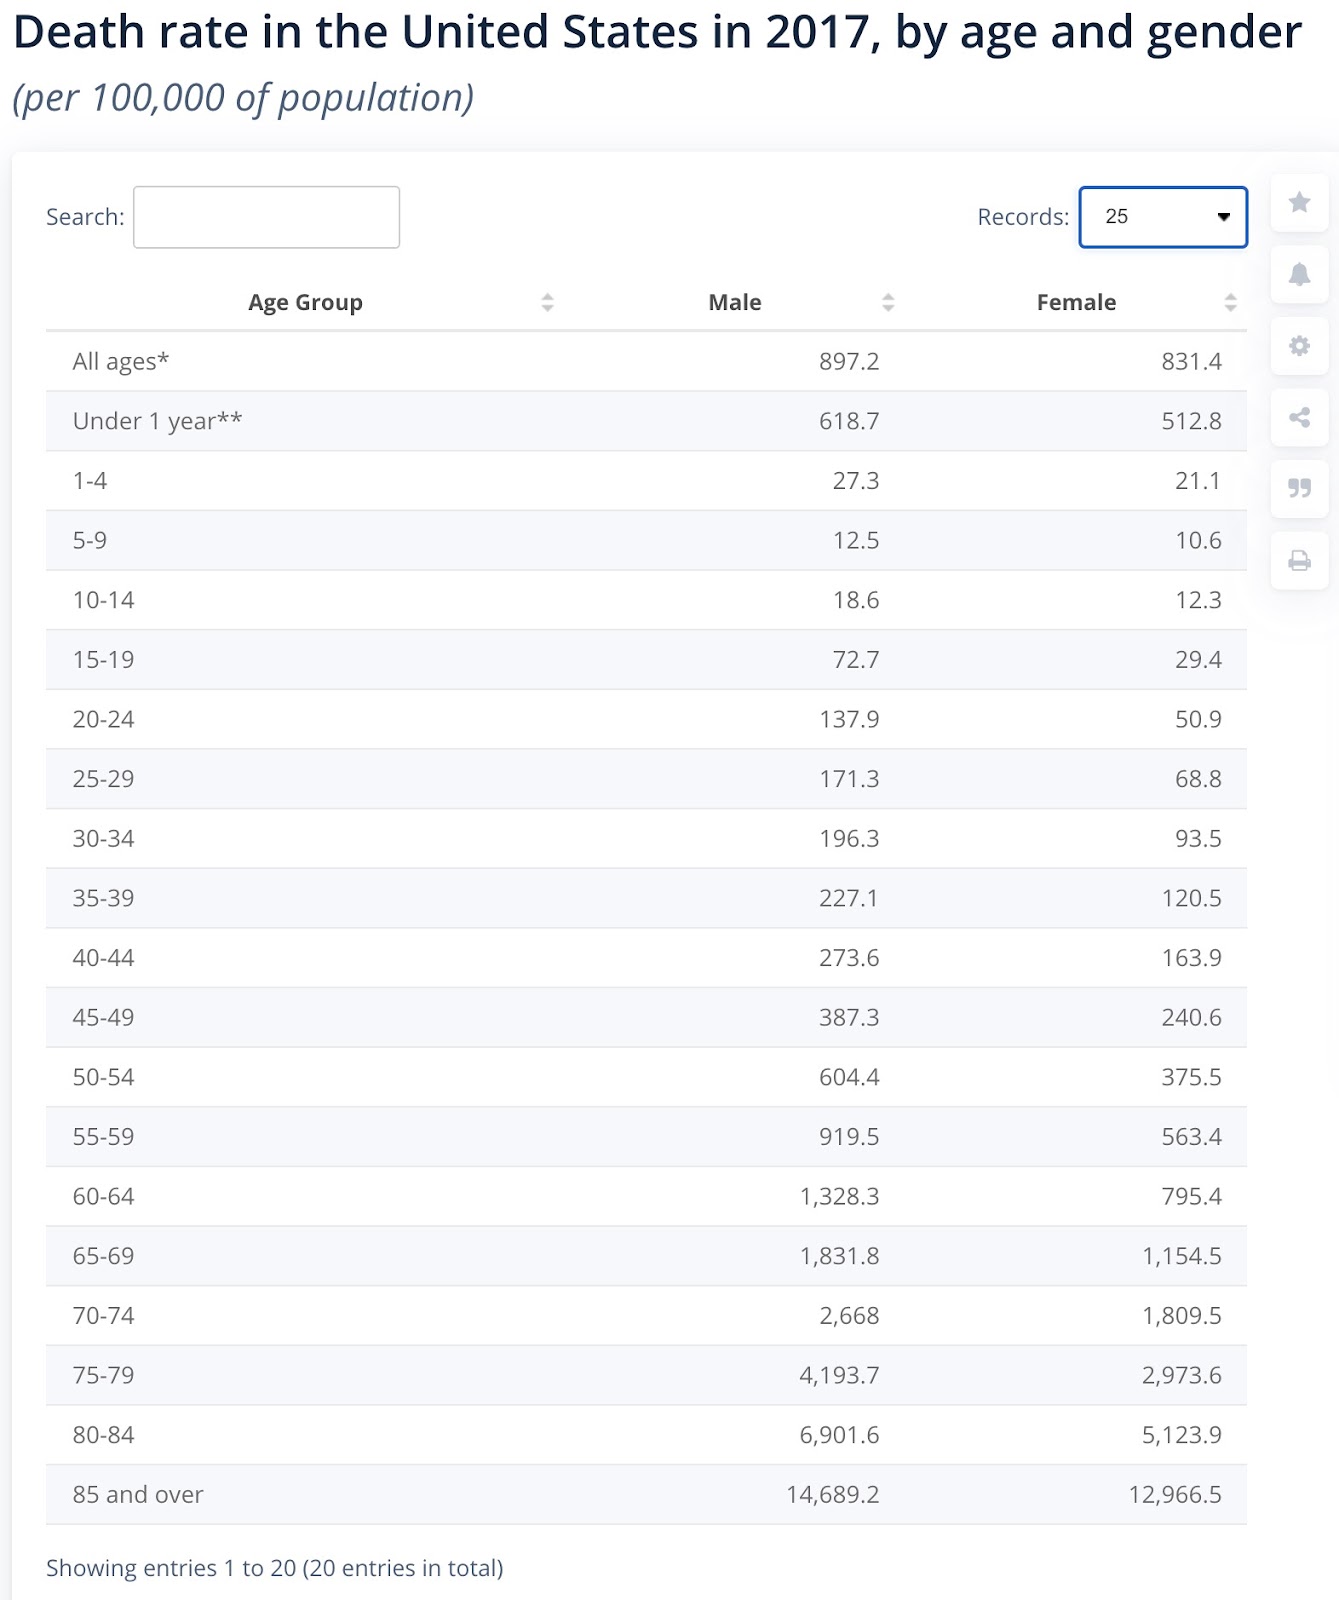Click female value 1,154.5
Image resolution: width=1339 pixels, height=1600 pixels.
(x=1182, y=1256)
